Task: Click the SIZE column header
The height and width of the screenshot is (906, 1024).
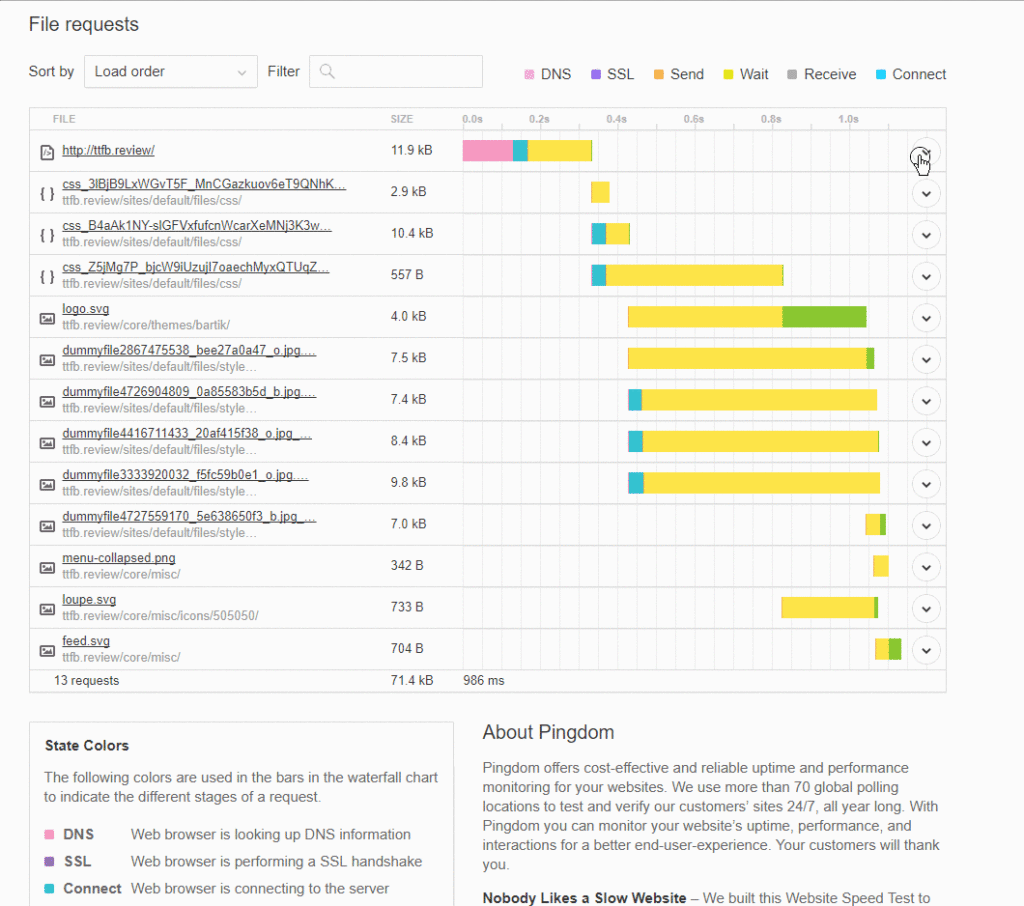Action: point(402,119)
